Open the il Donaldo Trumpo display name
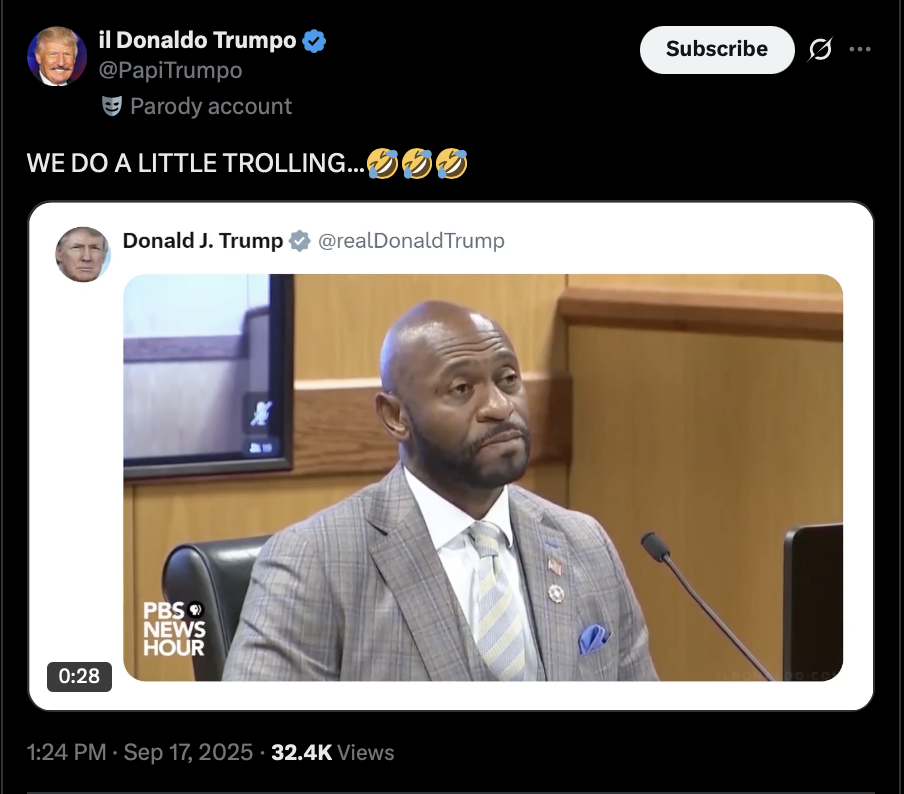Screen dimensions: 904x794 coord(197,40)
